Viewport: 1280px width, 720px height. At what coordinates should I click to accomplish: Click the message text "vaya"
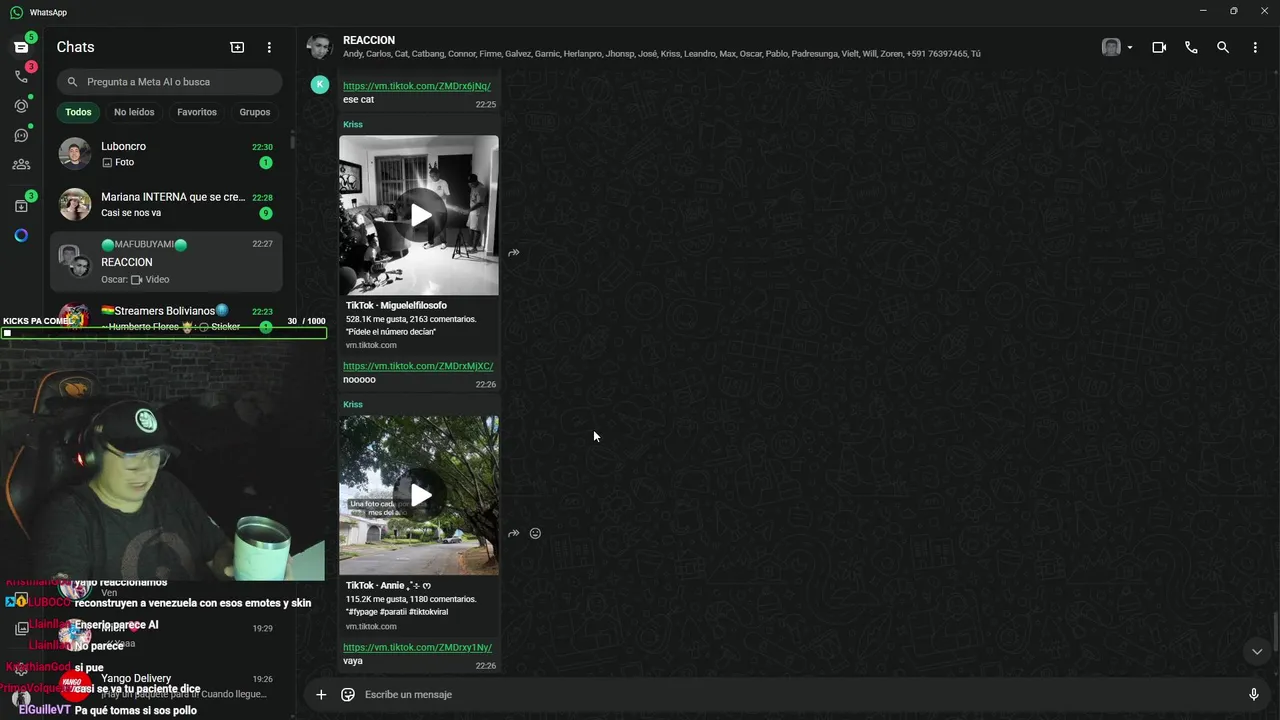[353, 661]
